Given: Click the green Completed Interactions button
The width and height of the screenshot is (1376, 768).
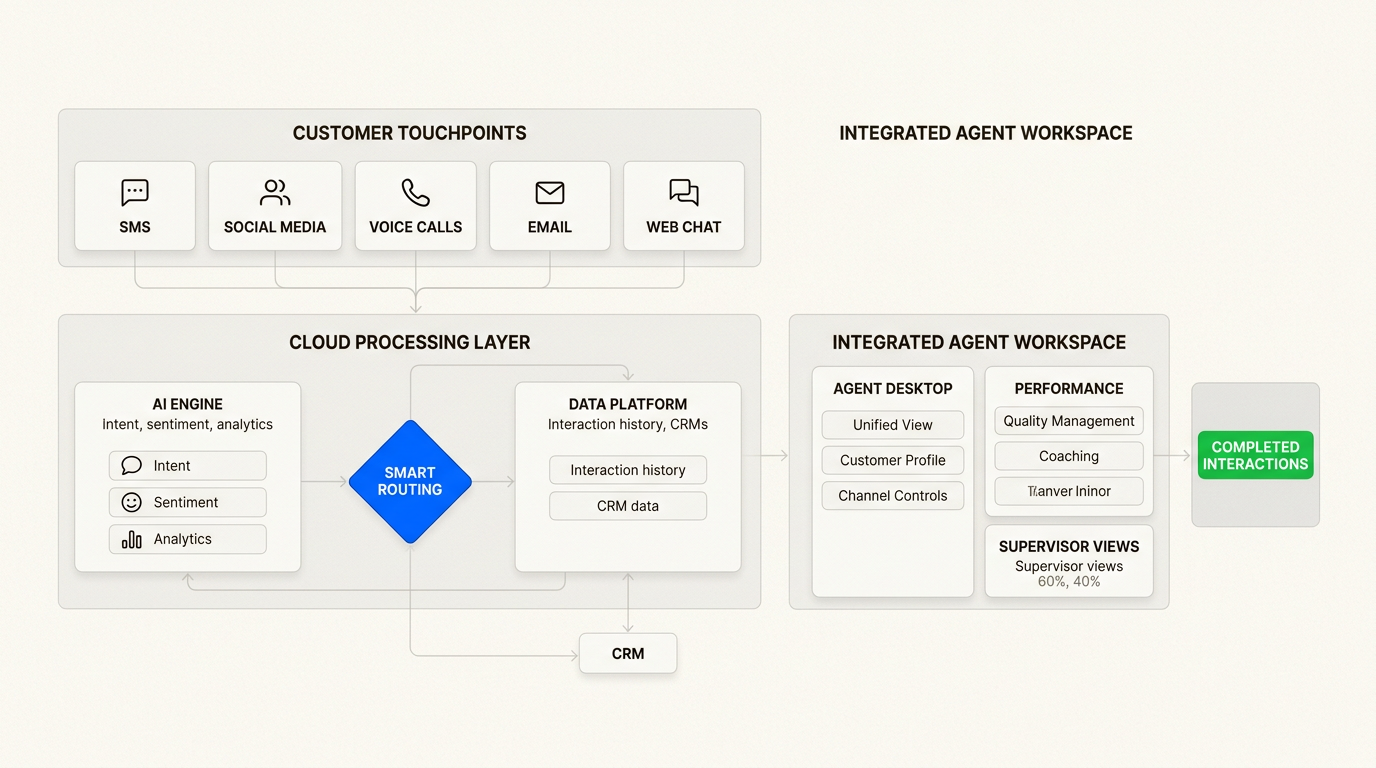Looking at the screenshot, I should (1255, 455).
